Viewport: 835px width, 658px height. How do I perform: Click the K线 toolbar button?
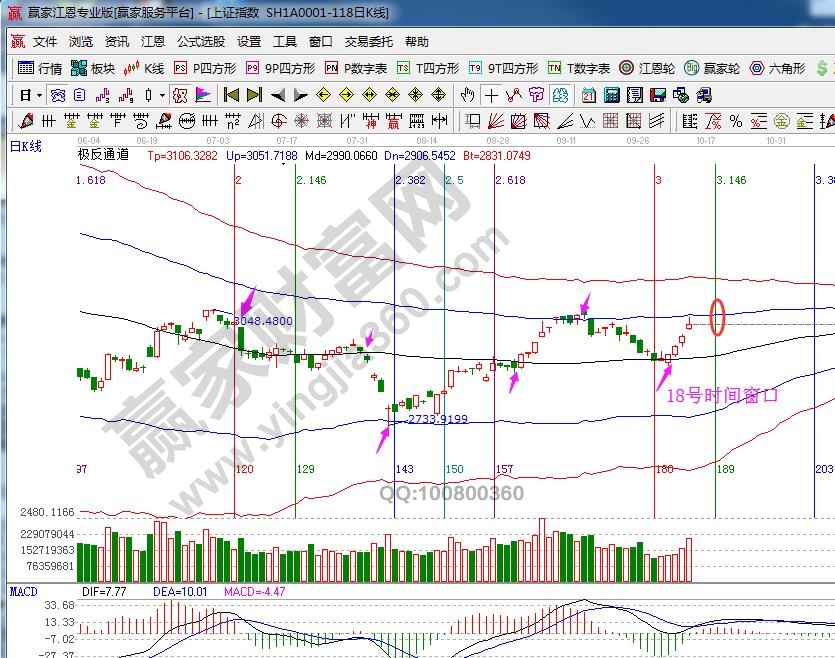(x=143, y=68)
